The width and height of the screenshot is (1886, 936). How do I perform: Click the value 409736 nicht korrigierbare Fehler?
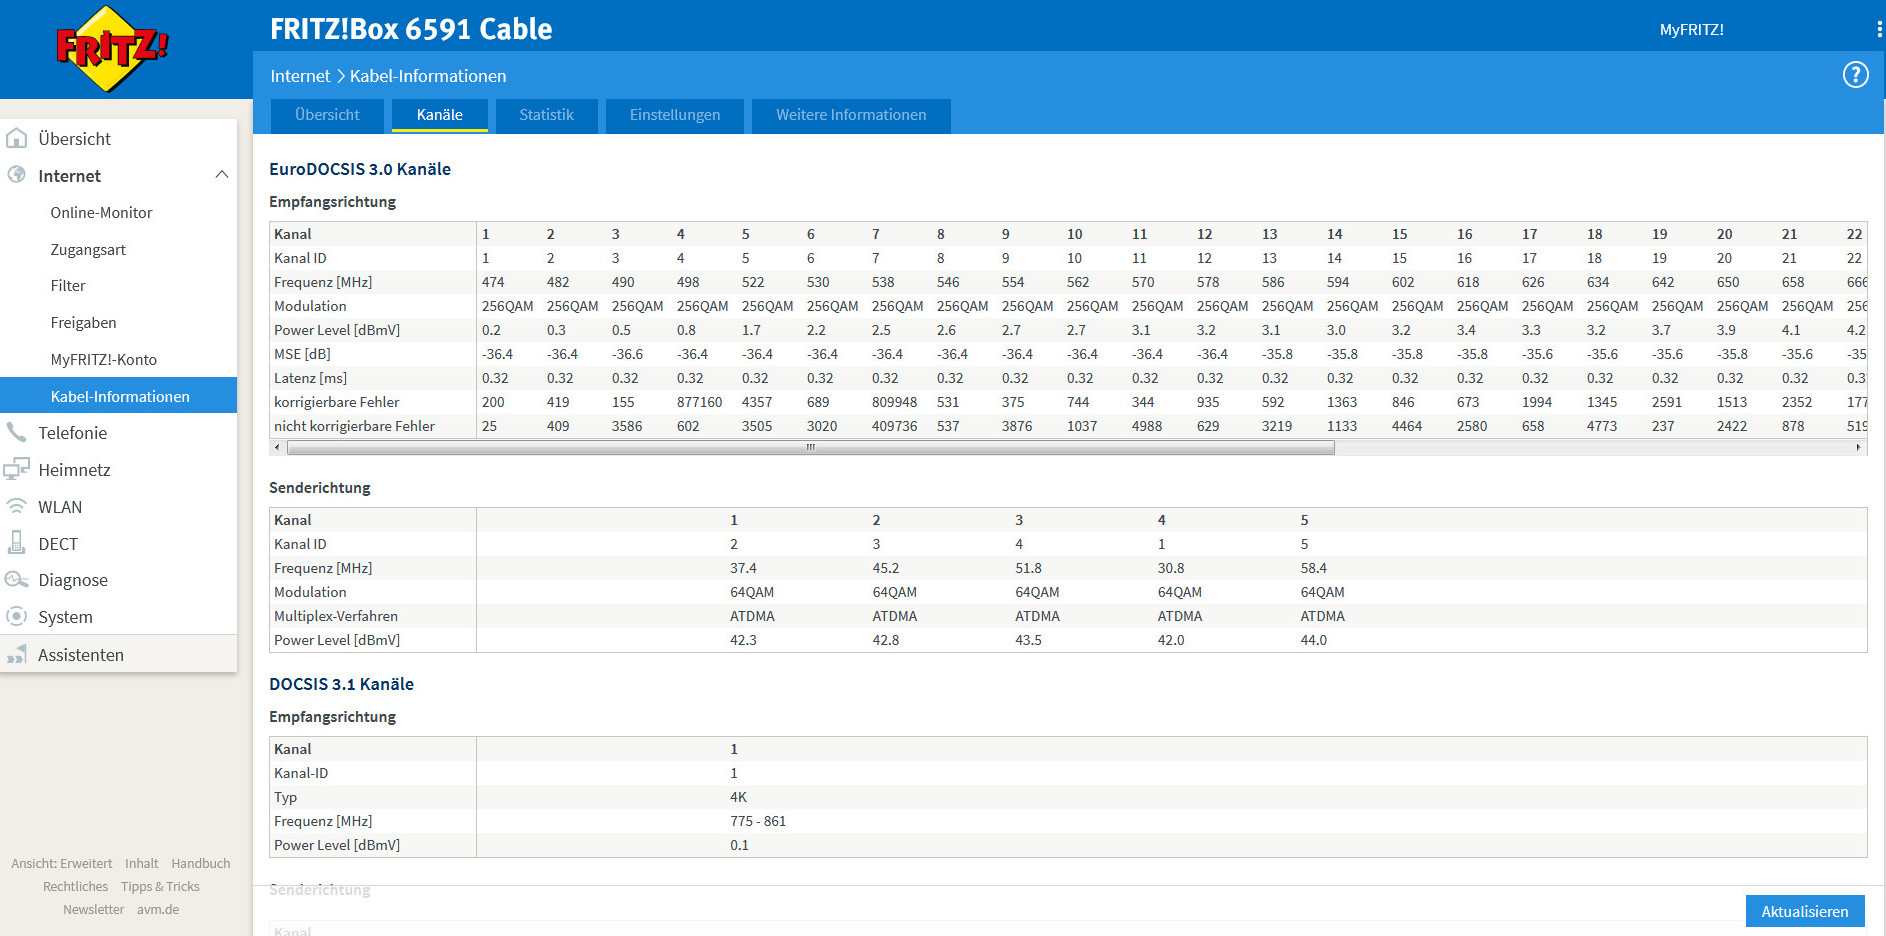pos(894,426)
